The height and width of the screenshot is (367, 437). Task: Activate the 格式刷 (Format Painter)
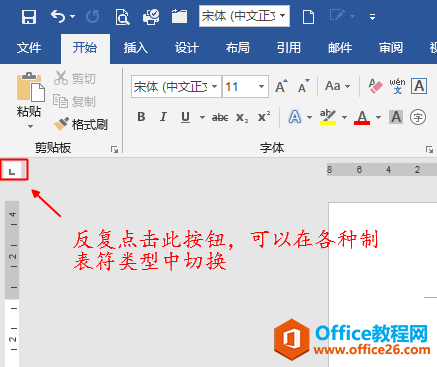(80, 124)
